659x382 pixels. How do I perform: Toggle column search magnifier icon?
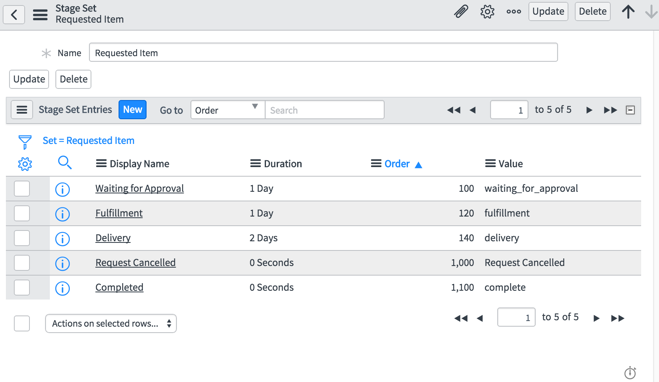(x=64, y=162)
